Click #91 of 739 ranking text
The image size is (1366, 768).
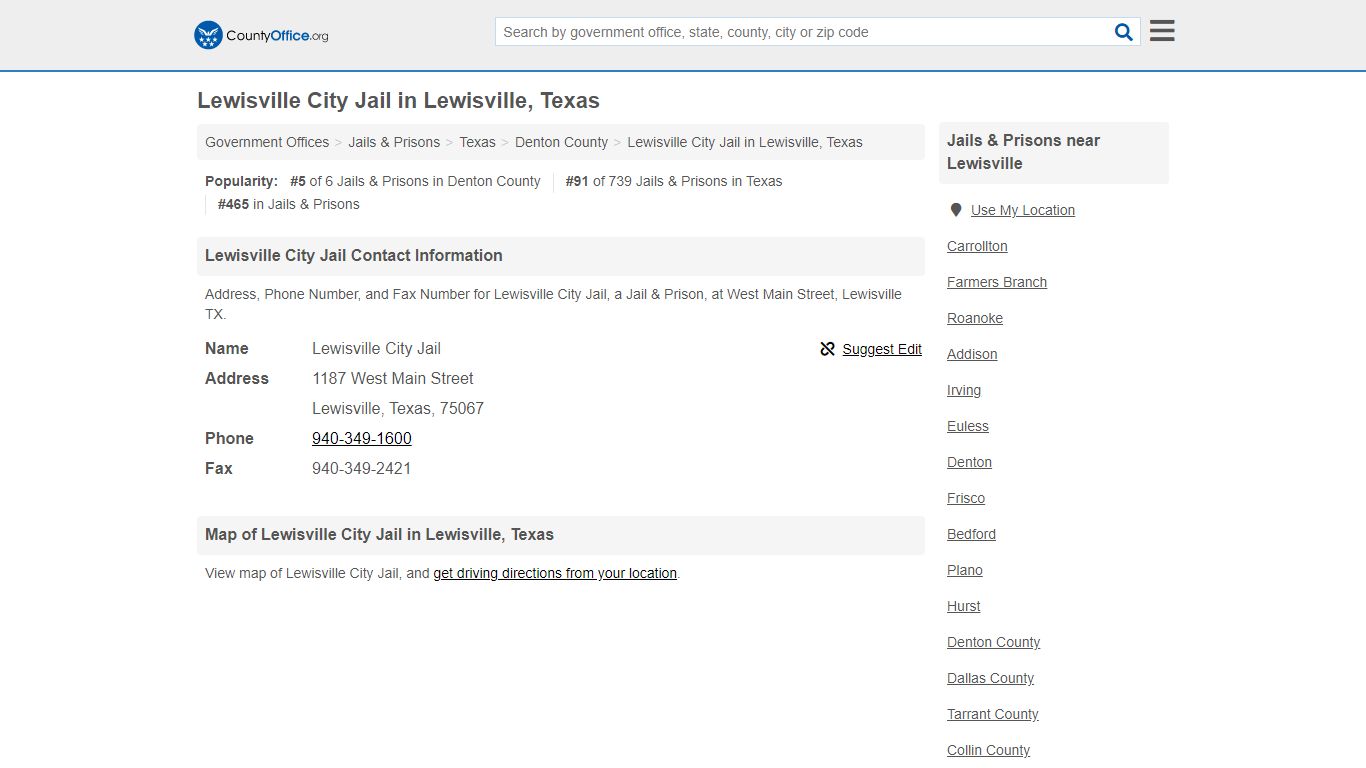674,181
